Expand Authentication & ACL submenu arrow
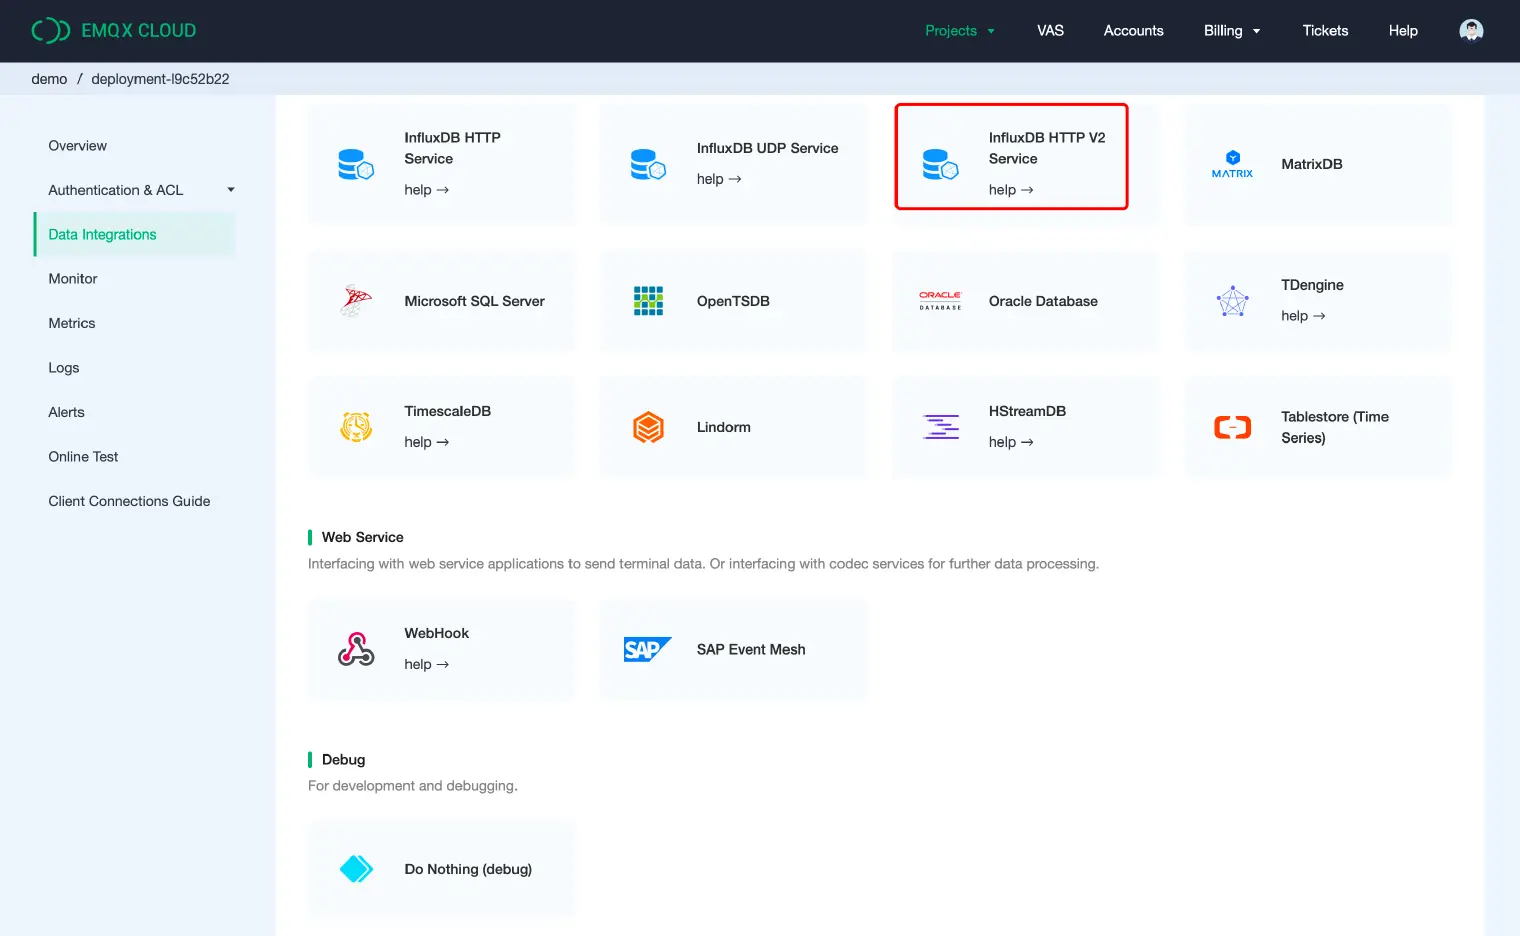 point(231,190)
